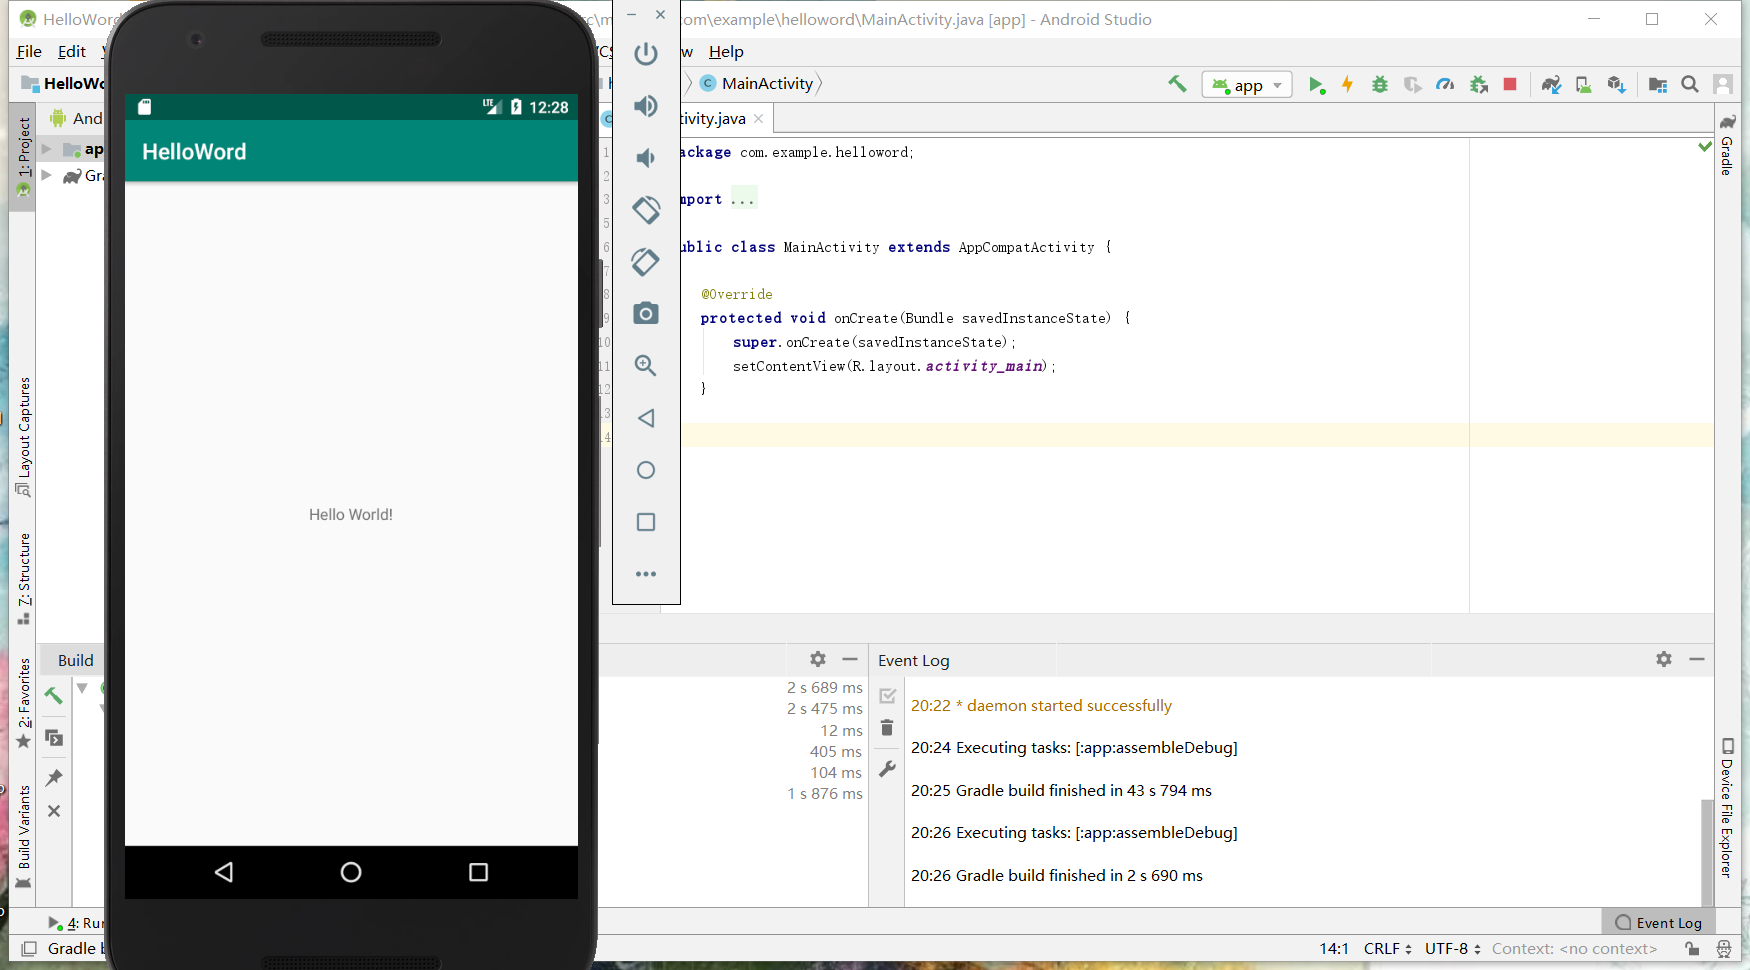This screenshot has width=1750, height=970.
Task: Click the emulator toolbar Home circle
Action: pos(646,470)
